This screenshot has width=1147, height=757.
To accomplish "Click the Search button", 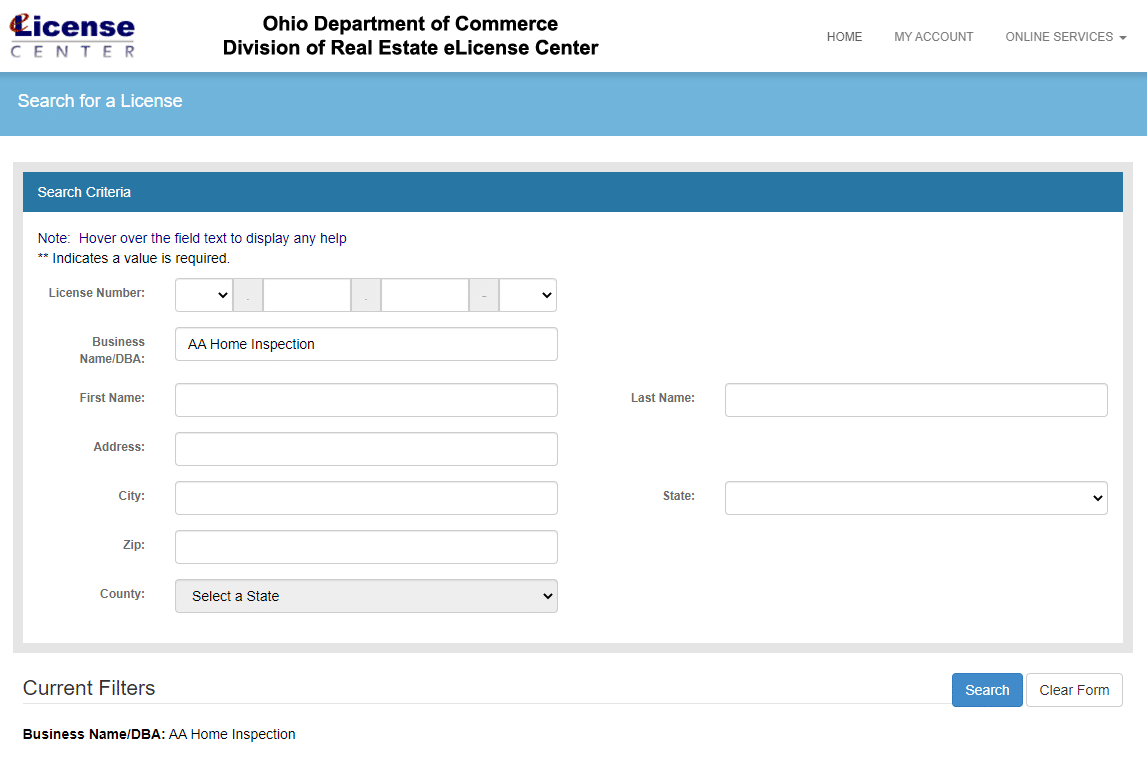I will pyautogui.click(x=986, y=689).
